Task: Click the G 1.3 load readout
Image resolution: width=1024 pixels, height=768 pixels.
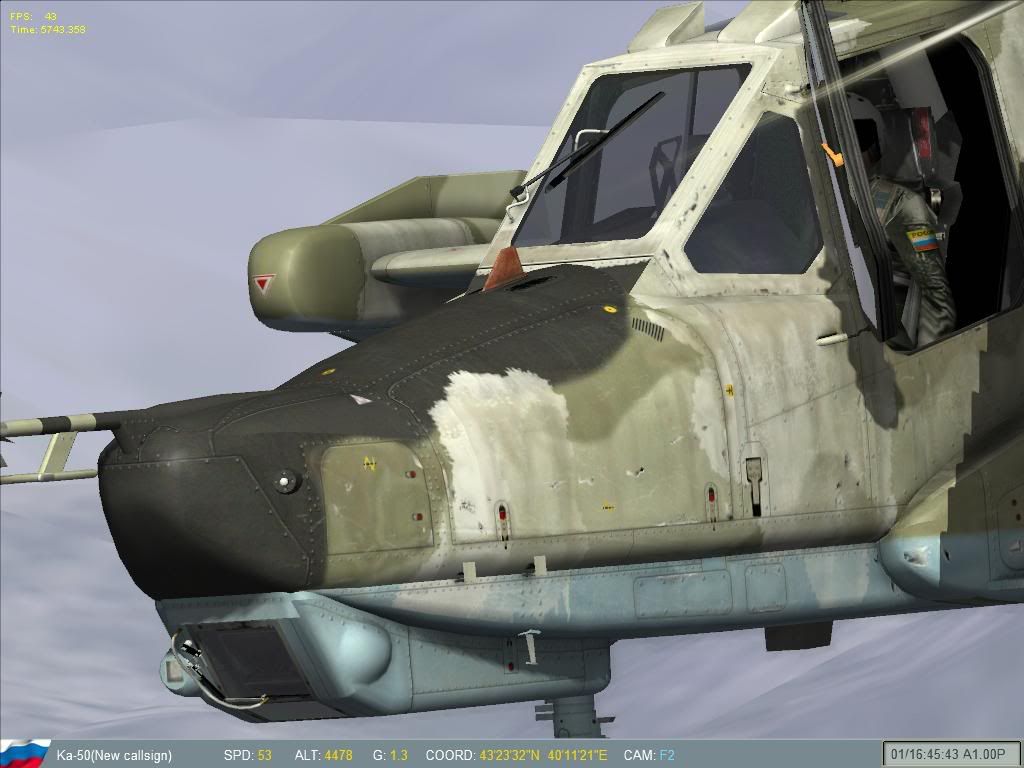Action: 391,756
